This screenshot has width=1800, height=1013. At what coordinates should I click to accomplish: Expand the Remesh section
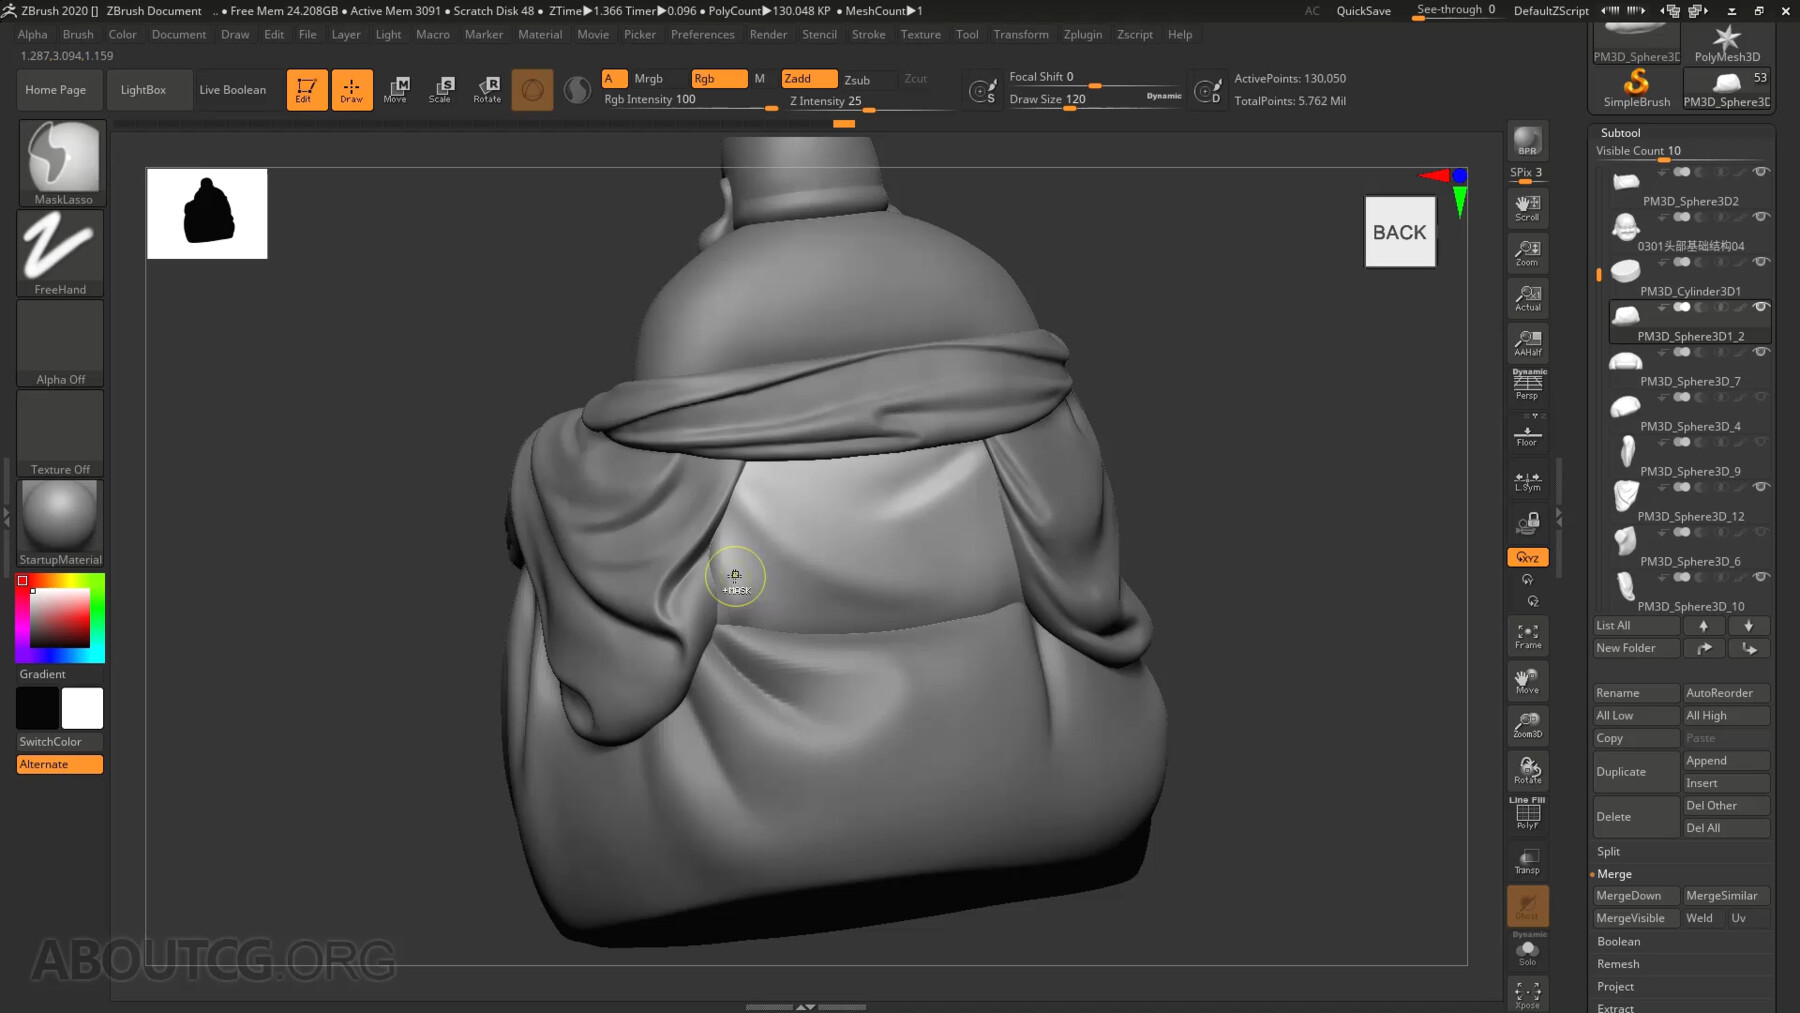point(1618,964)
